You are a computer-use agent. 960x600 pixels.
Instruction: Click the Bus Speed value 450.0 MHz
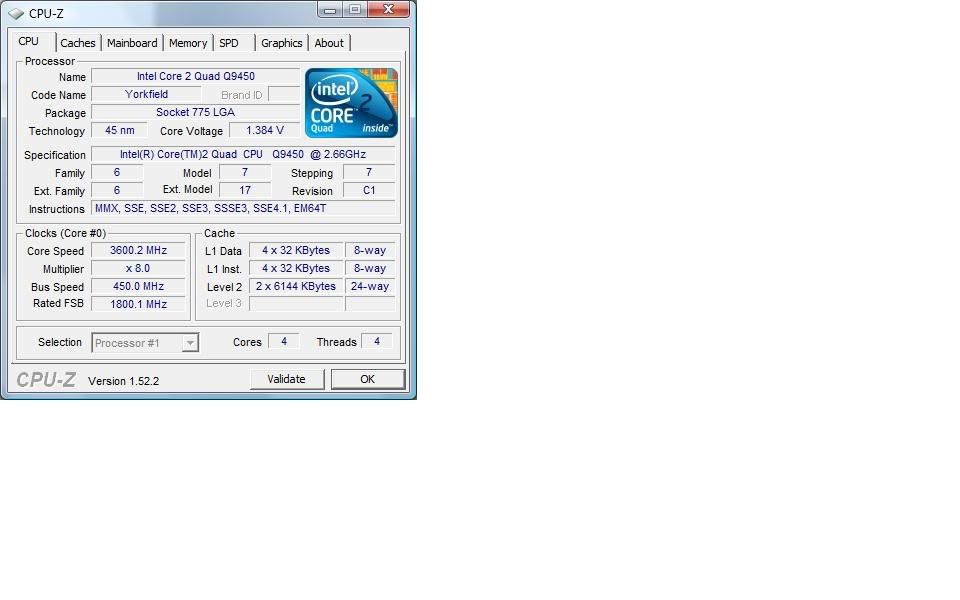point(138,286)
